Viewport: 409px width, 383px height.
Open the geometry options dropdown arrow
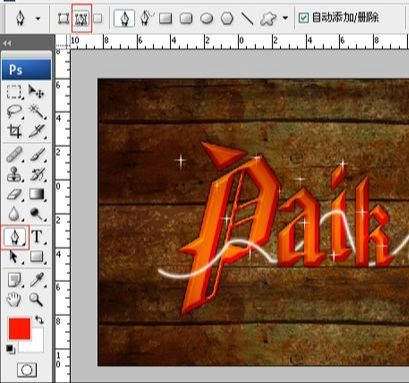pyautogui.click(x=285, y=18)
